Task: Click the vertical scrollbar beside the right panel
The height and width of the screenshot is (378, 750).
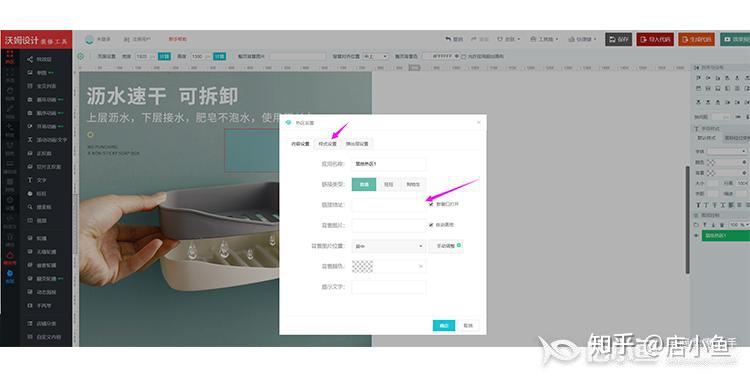Action: coord(688,220)
